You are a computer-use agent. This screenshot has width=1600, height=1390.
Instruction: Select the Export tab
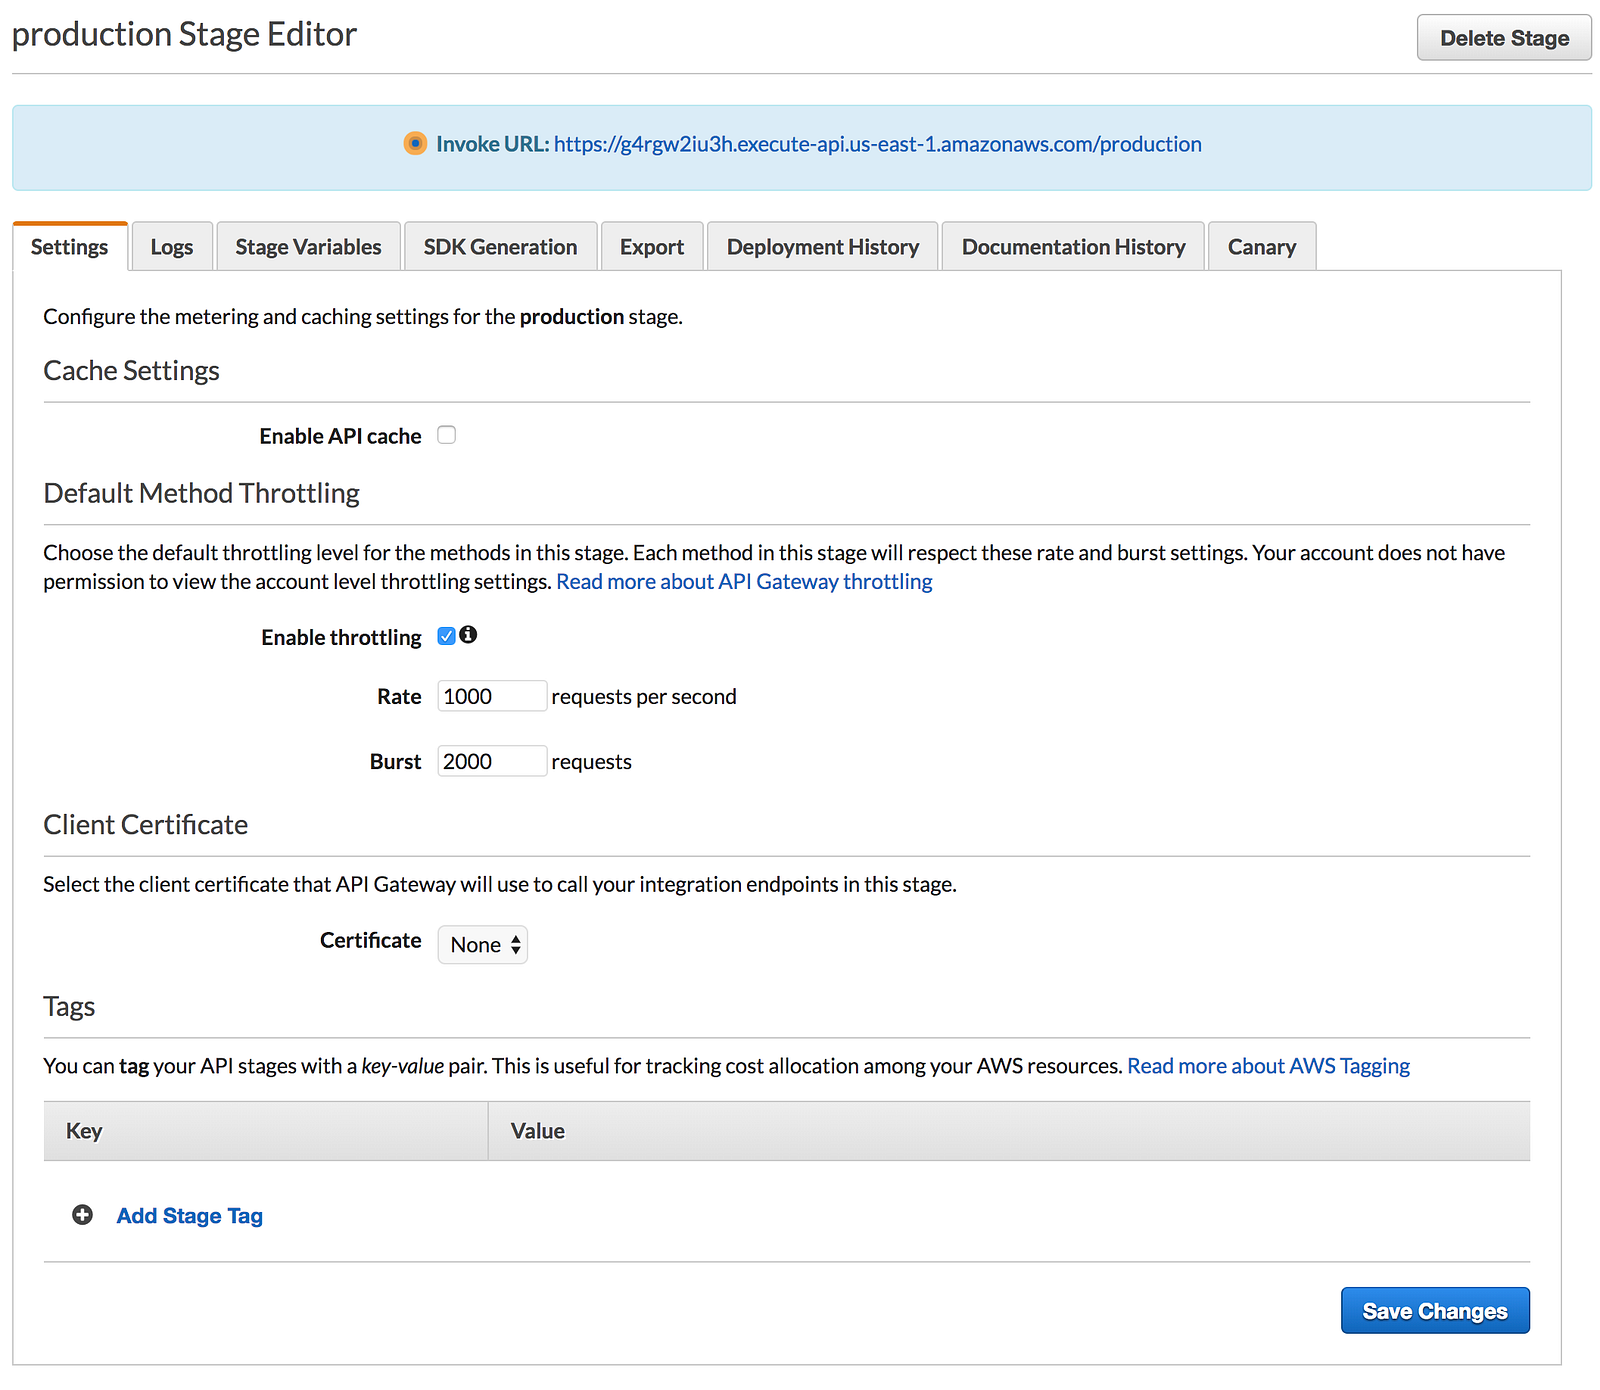pos(652,247)
